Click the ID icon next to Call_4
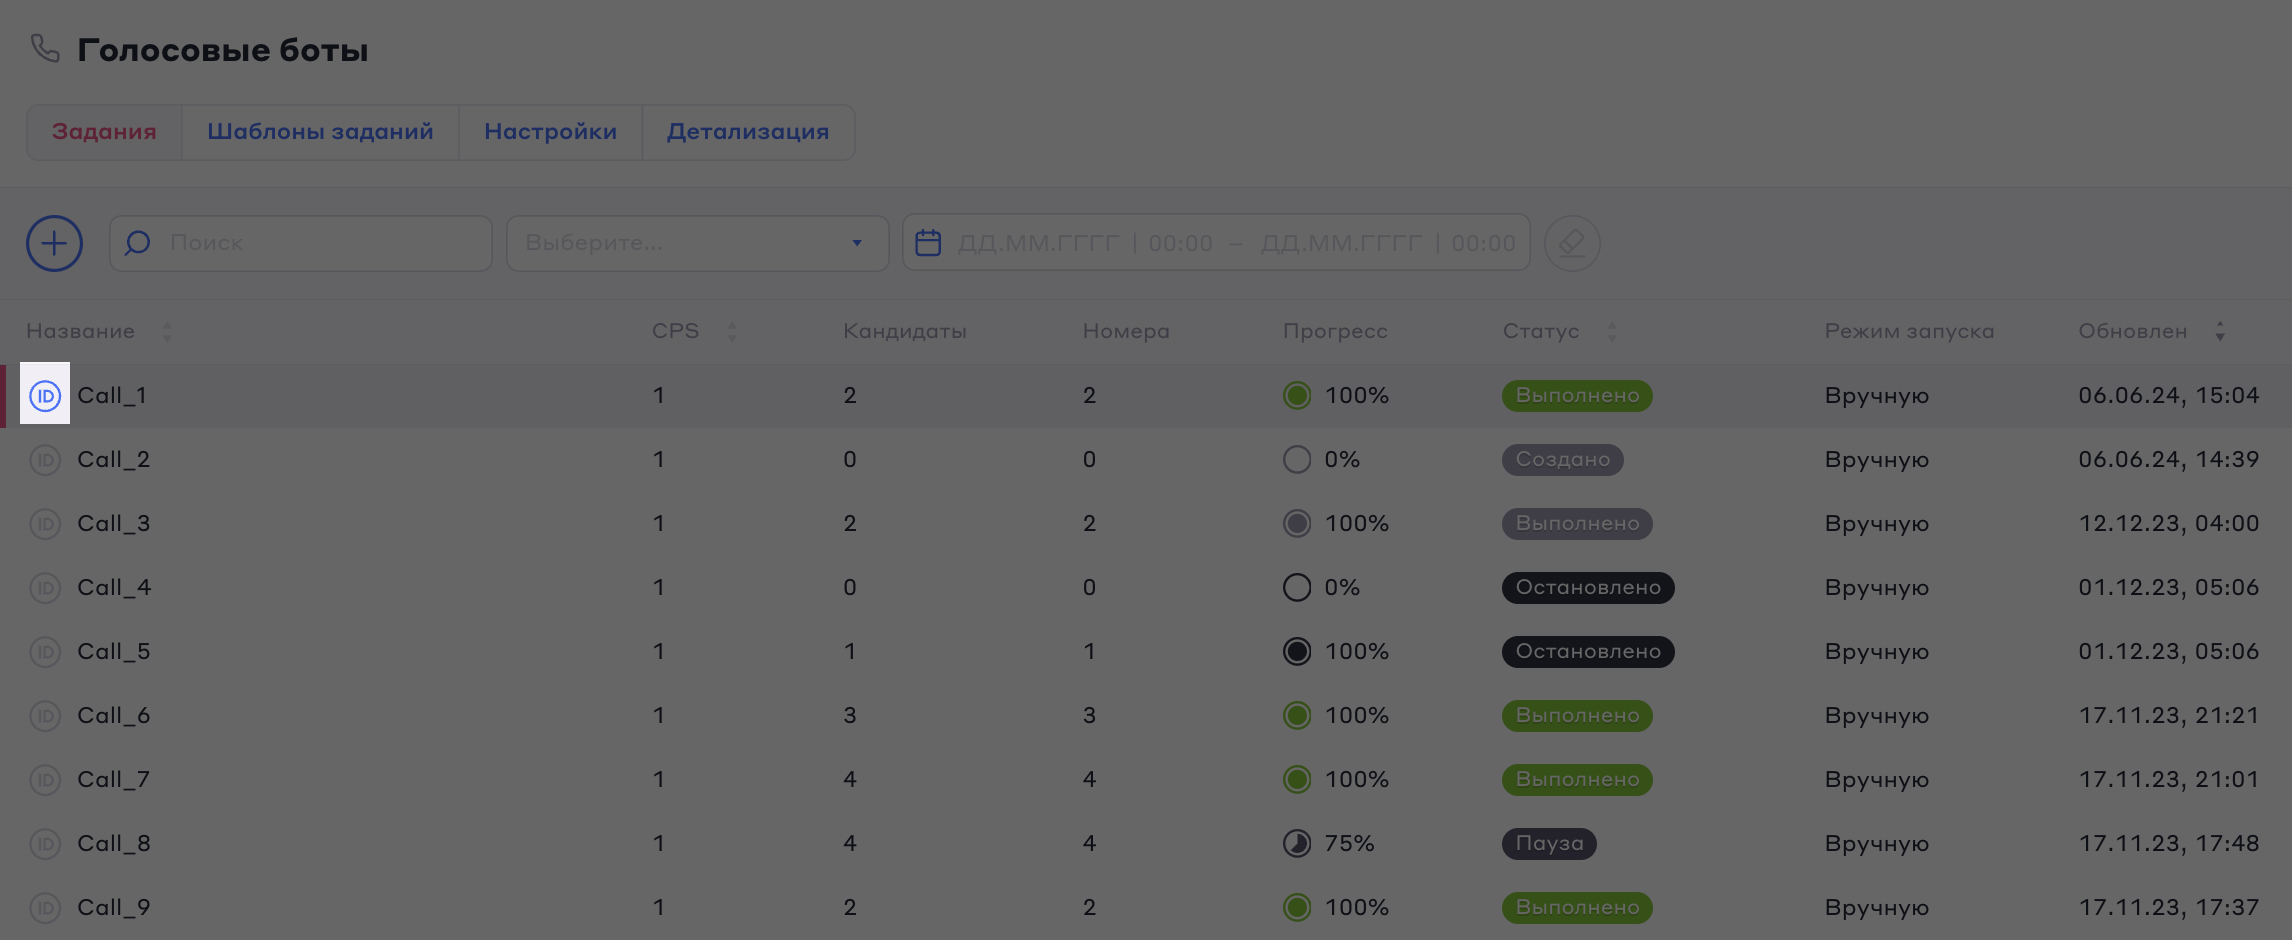The height and width of the screenshot is (940, 2292). [45, 588]
